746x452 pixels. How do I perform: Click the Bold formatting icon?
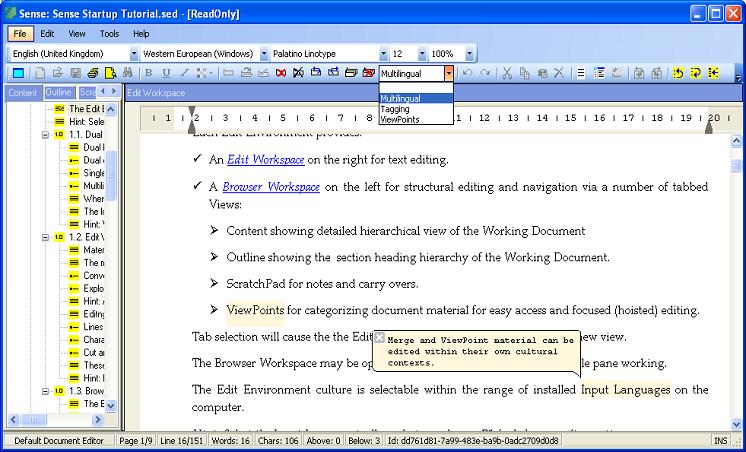[149, 73]
